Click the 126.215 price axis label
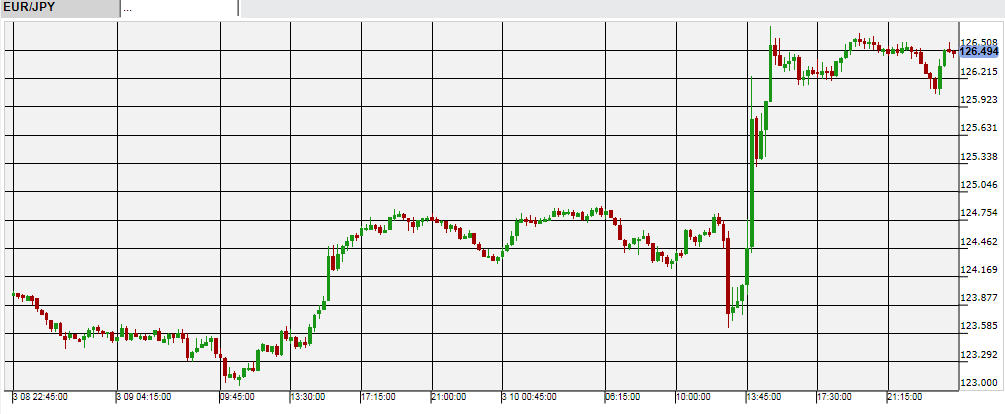 click(x=978, y=72)
